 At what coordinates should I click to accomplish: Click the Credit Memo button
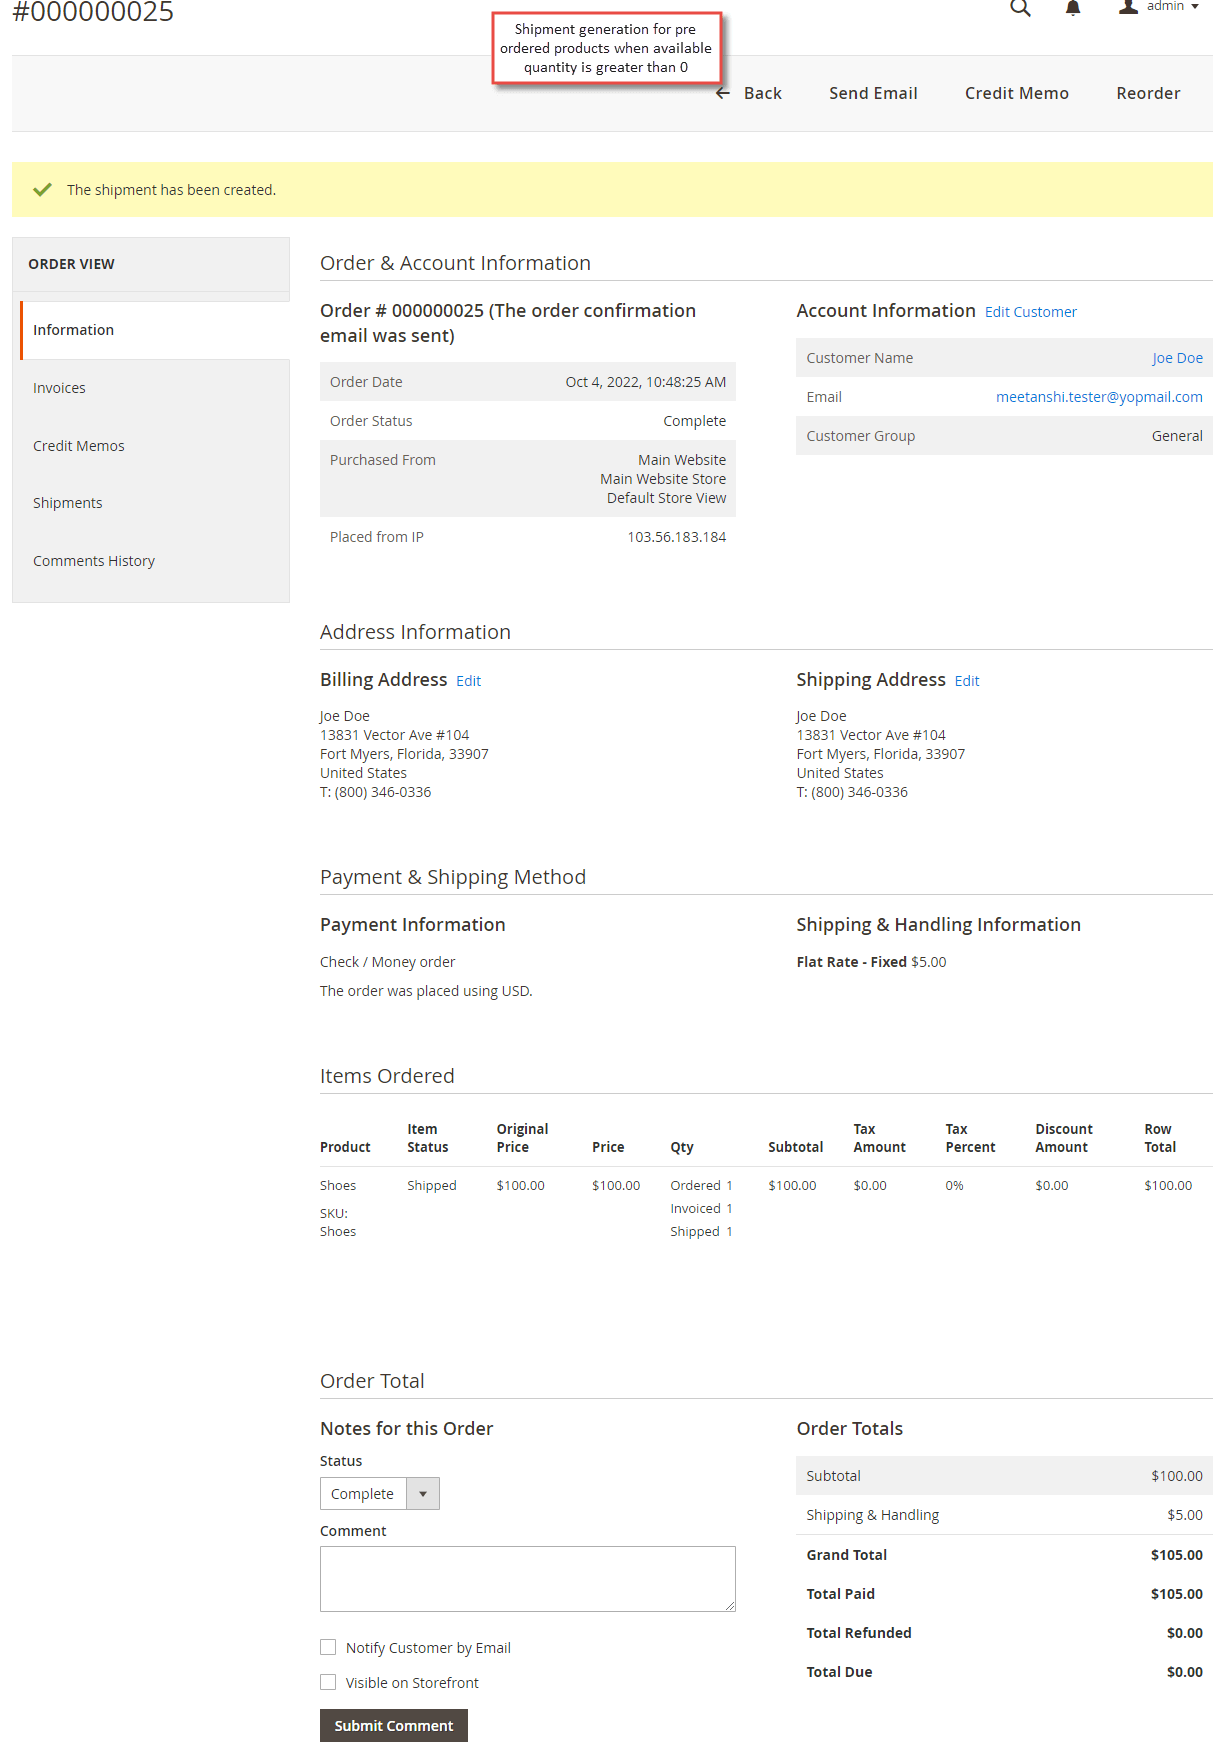pos(1017,93)
